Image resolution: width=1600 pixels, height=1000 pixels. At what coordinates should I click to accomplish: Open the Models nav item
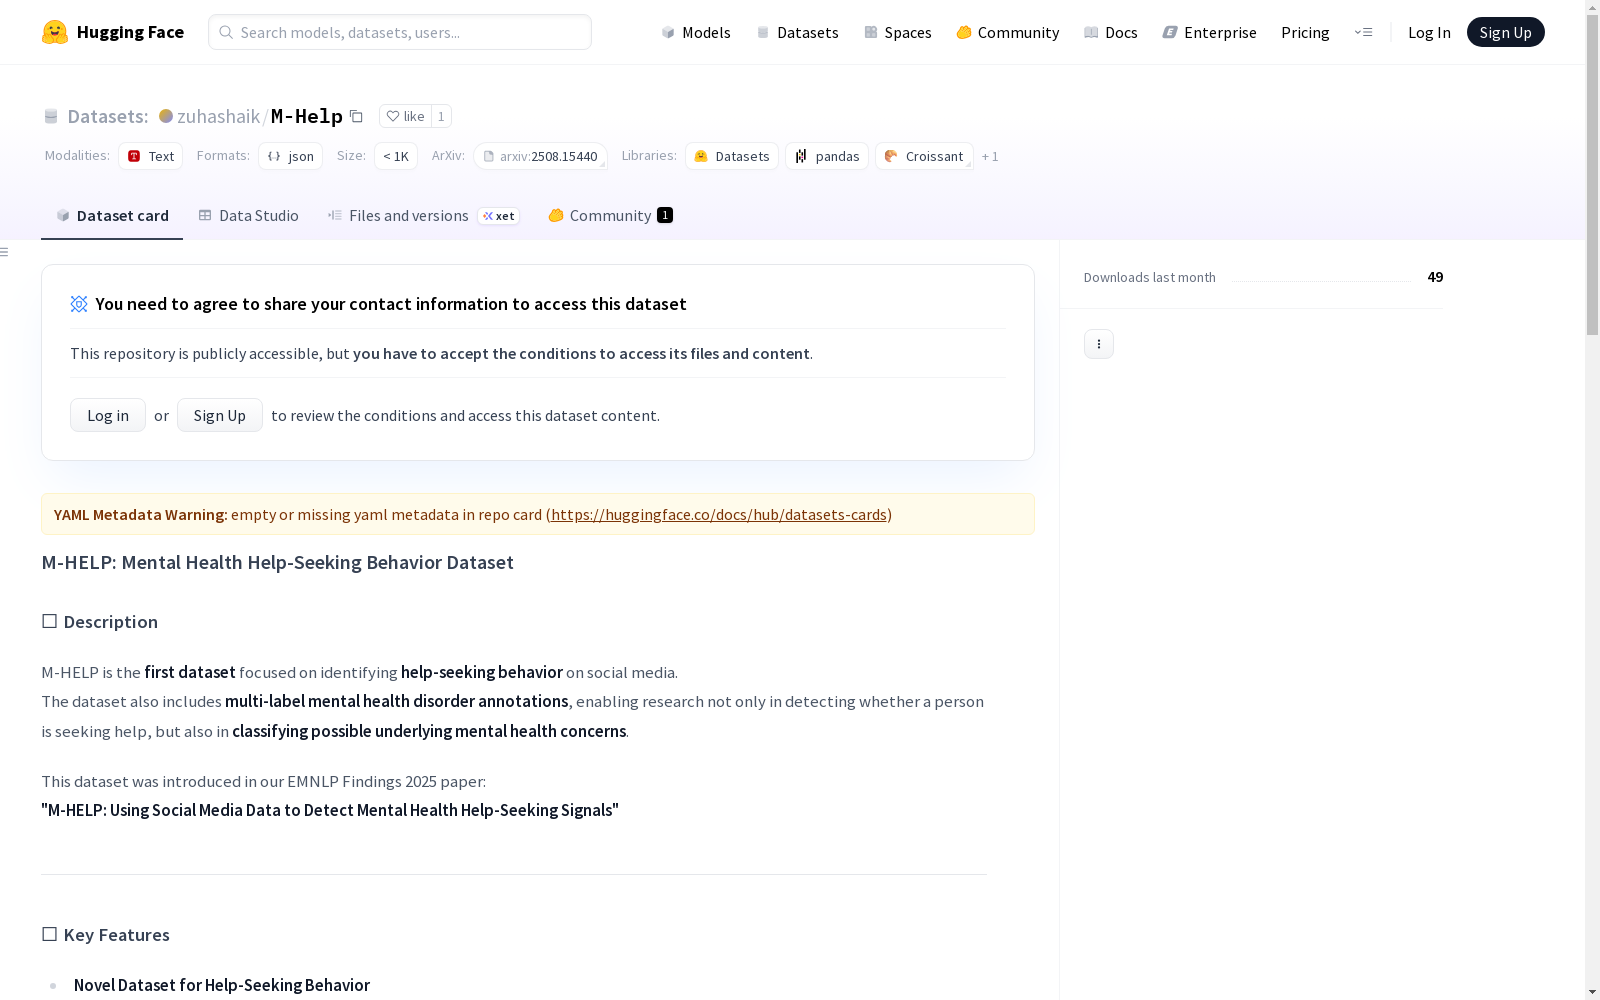click(696, 32)
